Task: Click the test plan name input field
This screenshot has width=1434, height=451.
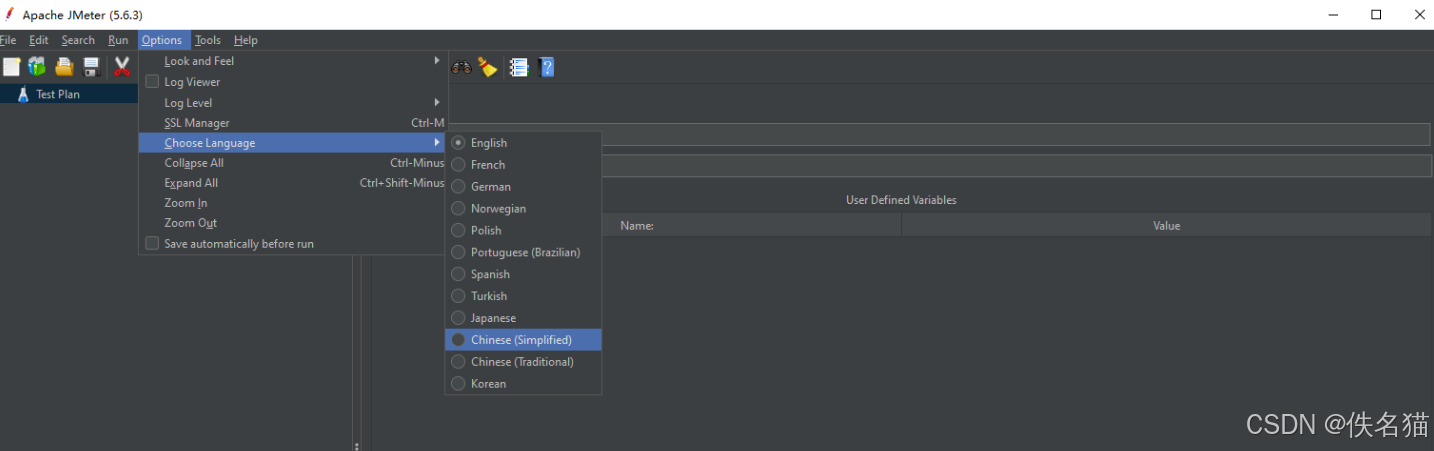Action: tap(1016, 135)
